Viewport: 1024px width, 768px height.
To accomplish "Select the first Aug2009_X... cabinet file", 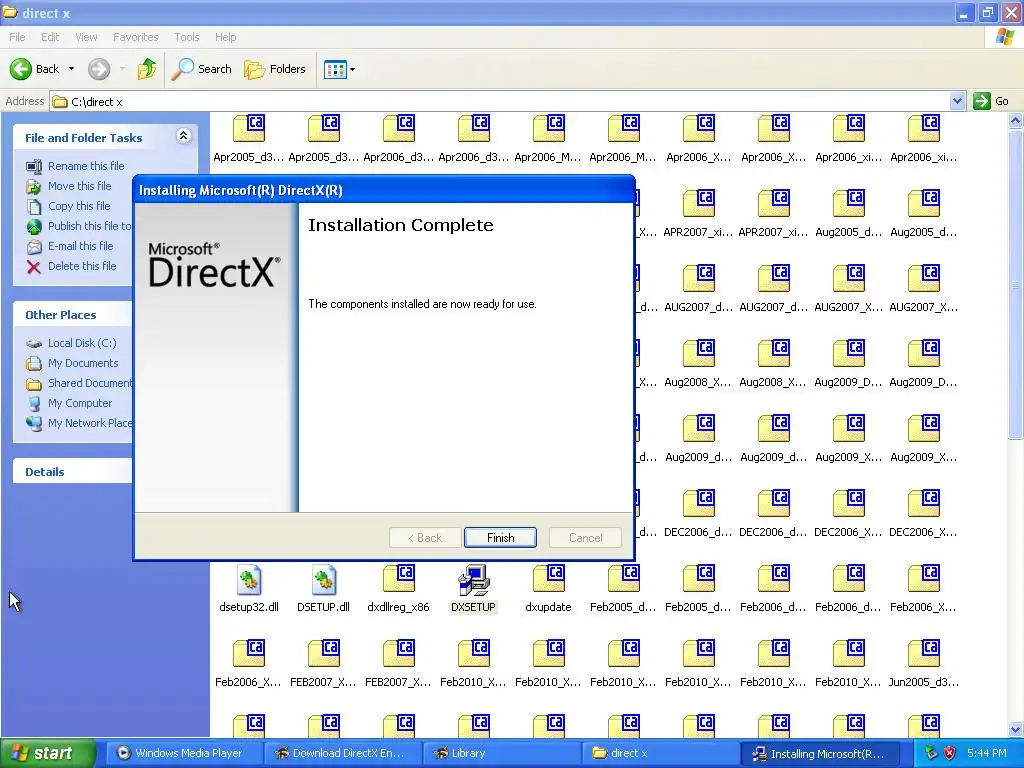I will tap(849, 428).
